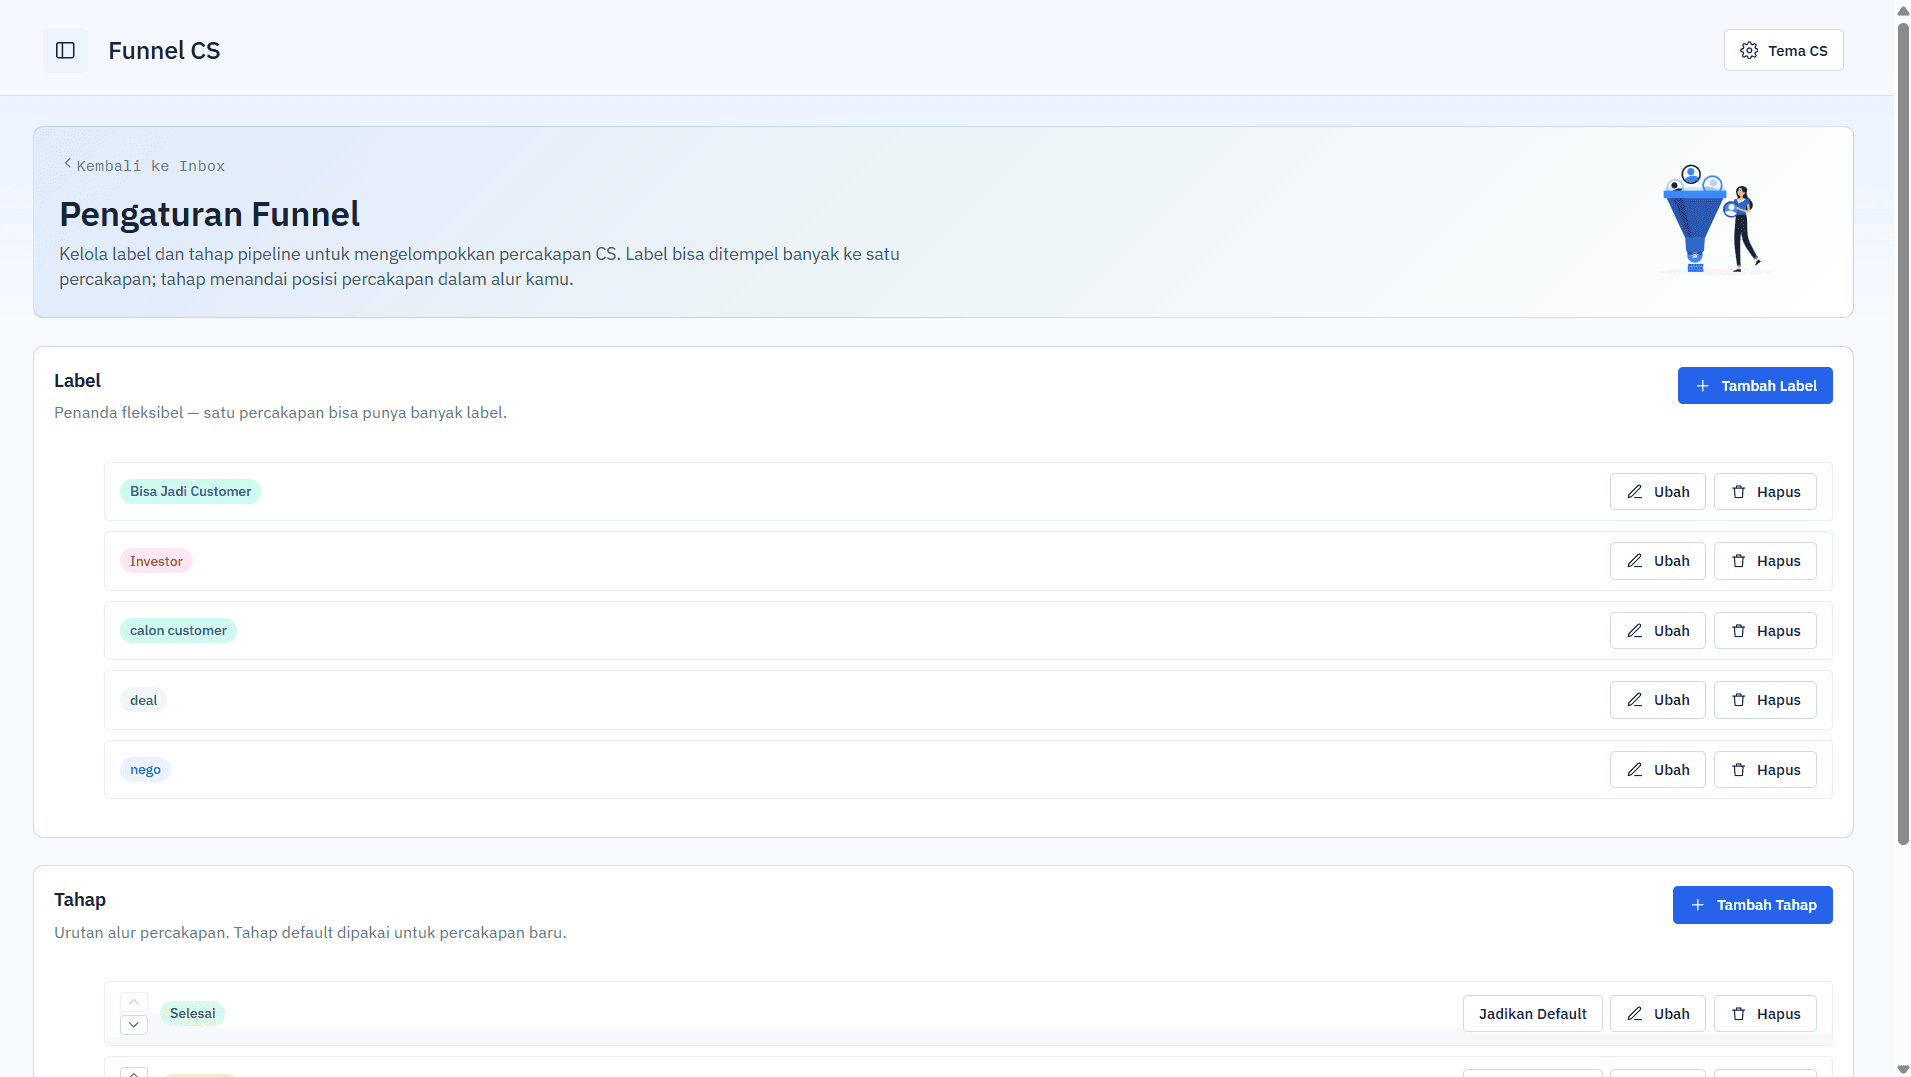Click the Tahap section heading
This screenshot has width=1911, height=1077.
(x=80, y=900)
